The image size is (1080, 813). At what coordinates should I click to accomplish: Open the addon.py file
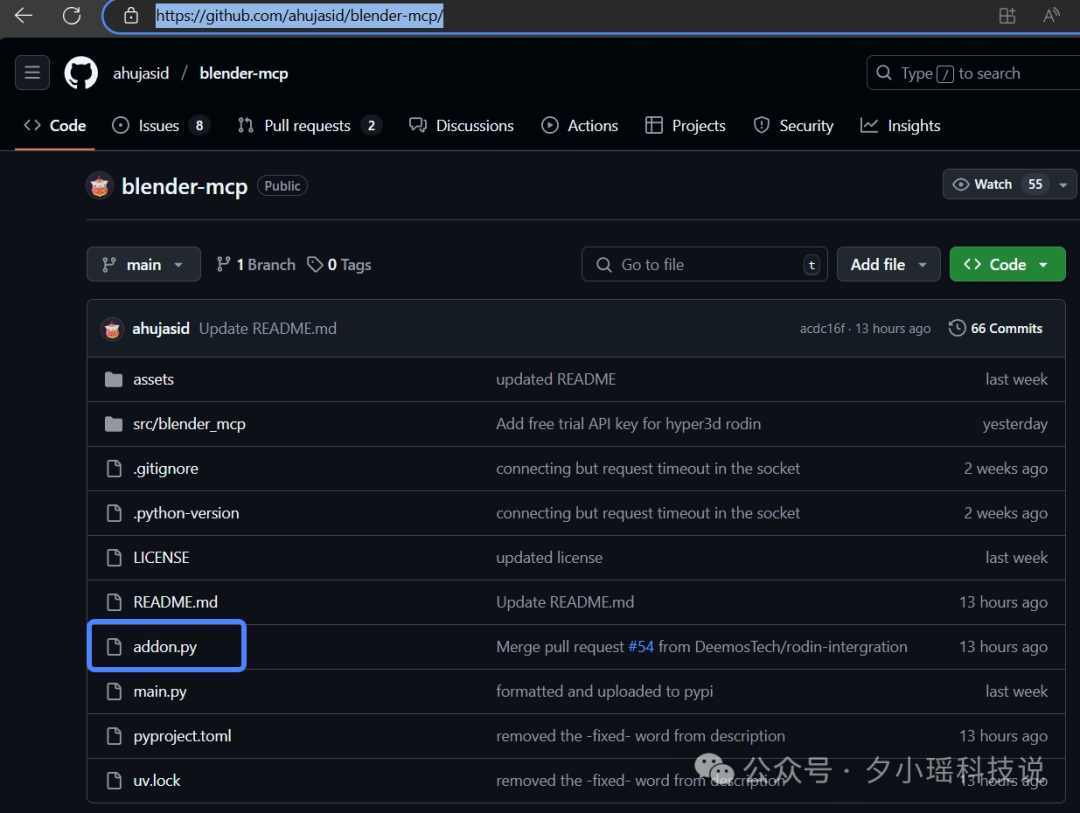pos(165,647)
